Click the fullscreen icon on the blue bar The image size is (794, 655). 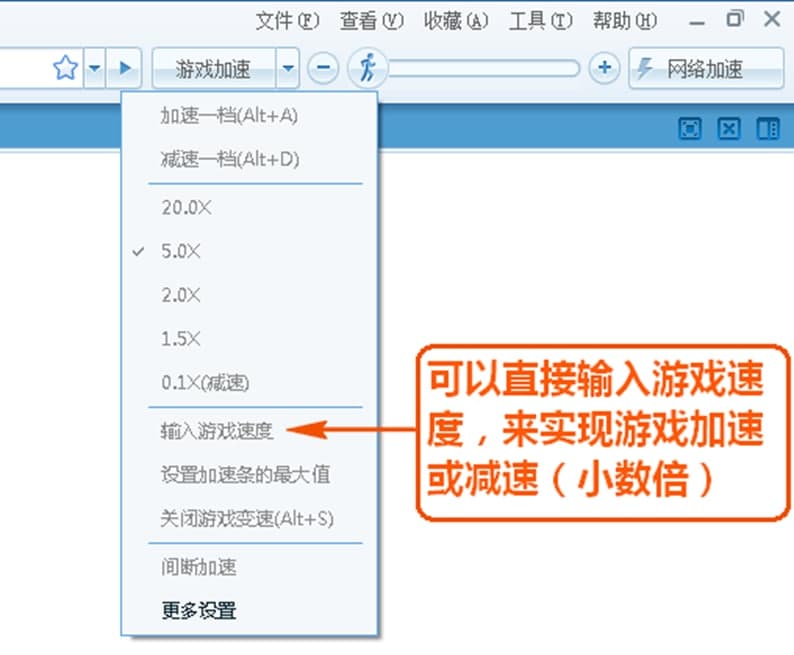point(691,128)
